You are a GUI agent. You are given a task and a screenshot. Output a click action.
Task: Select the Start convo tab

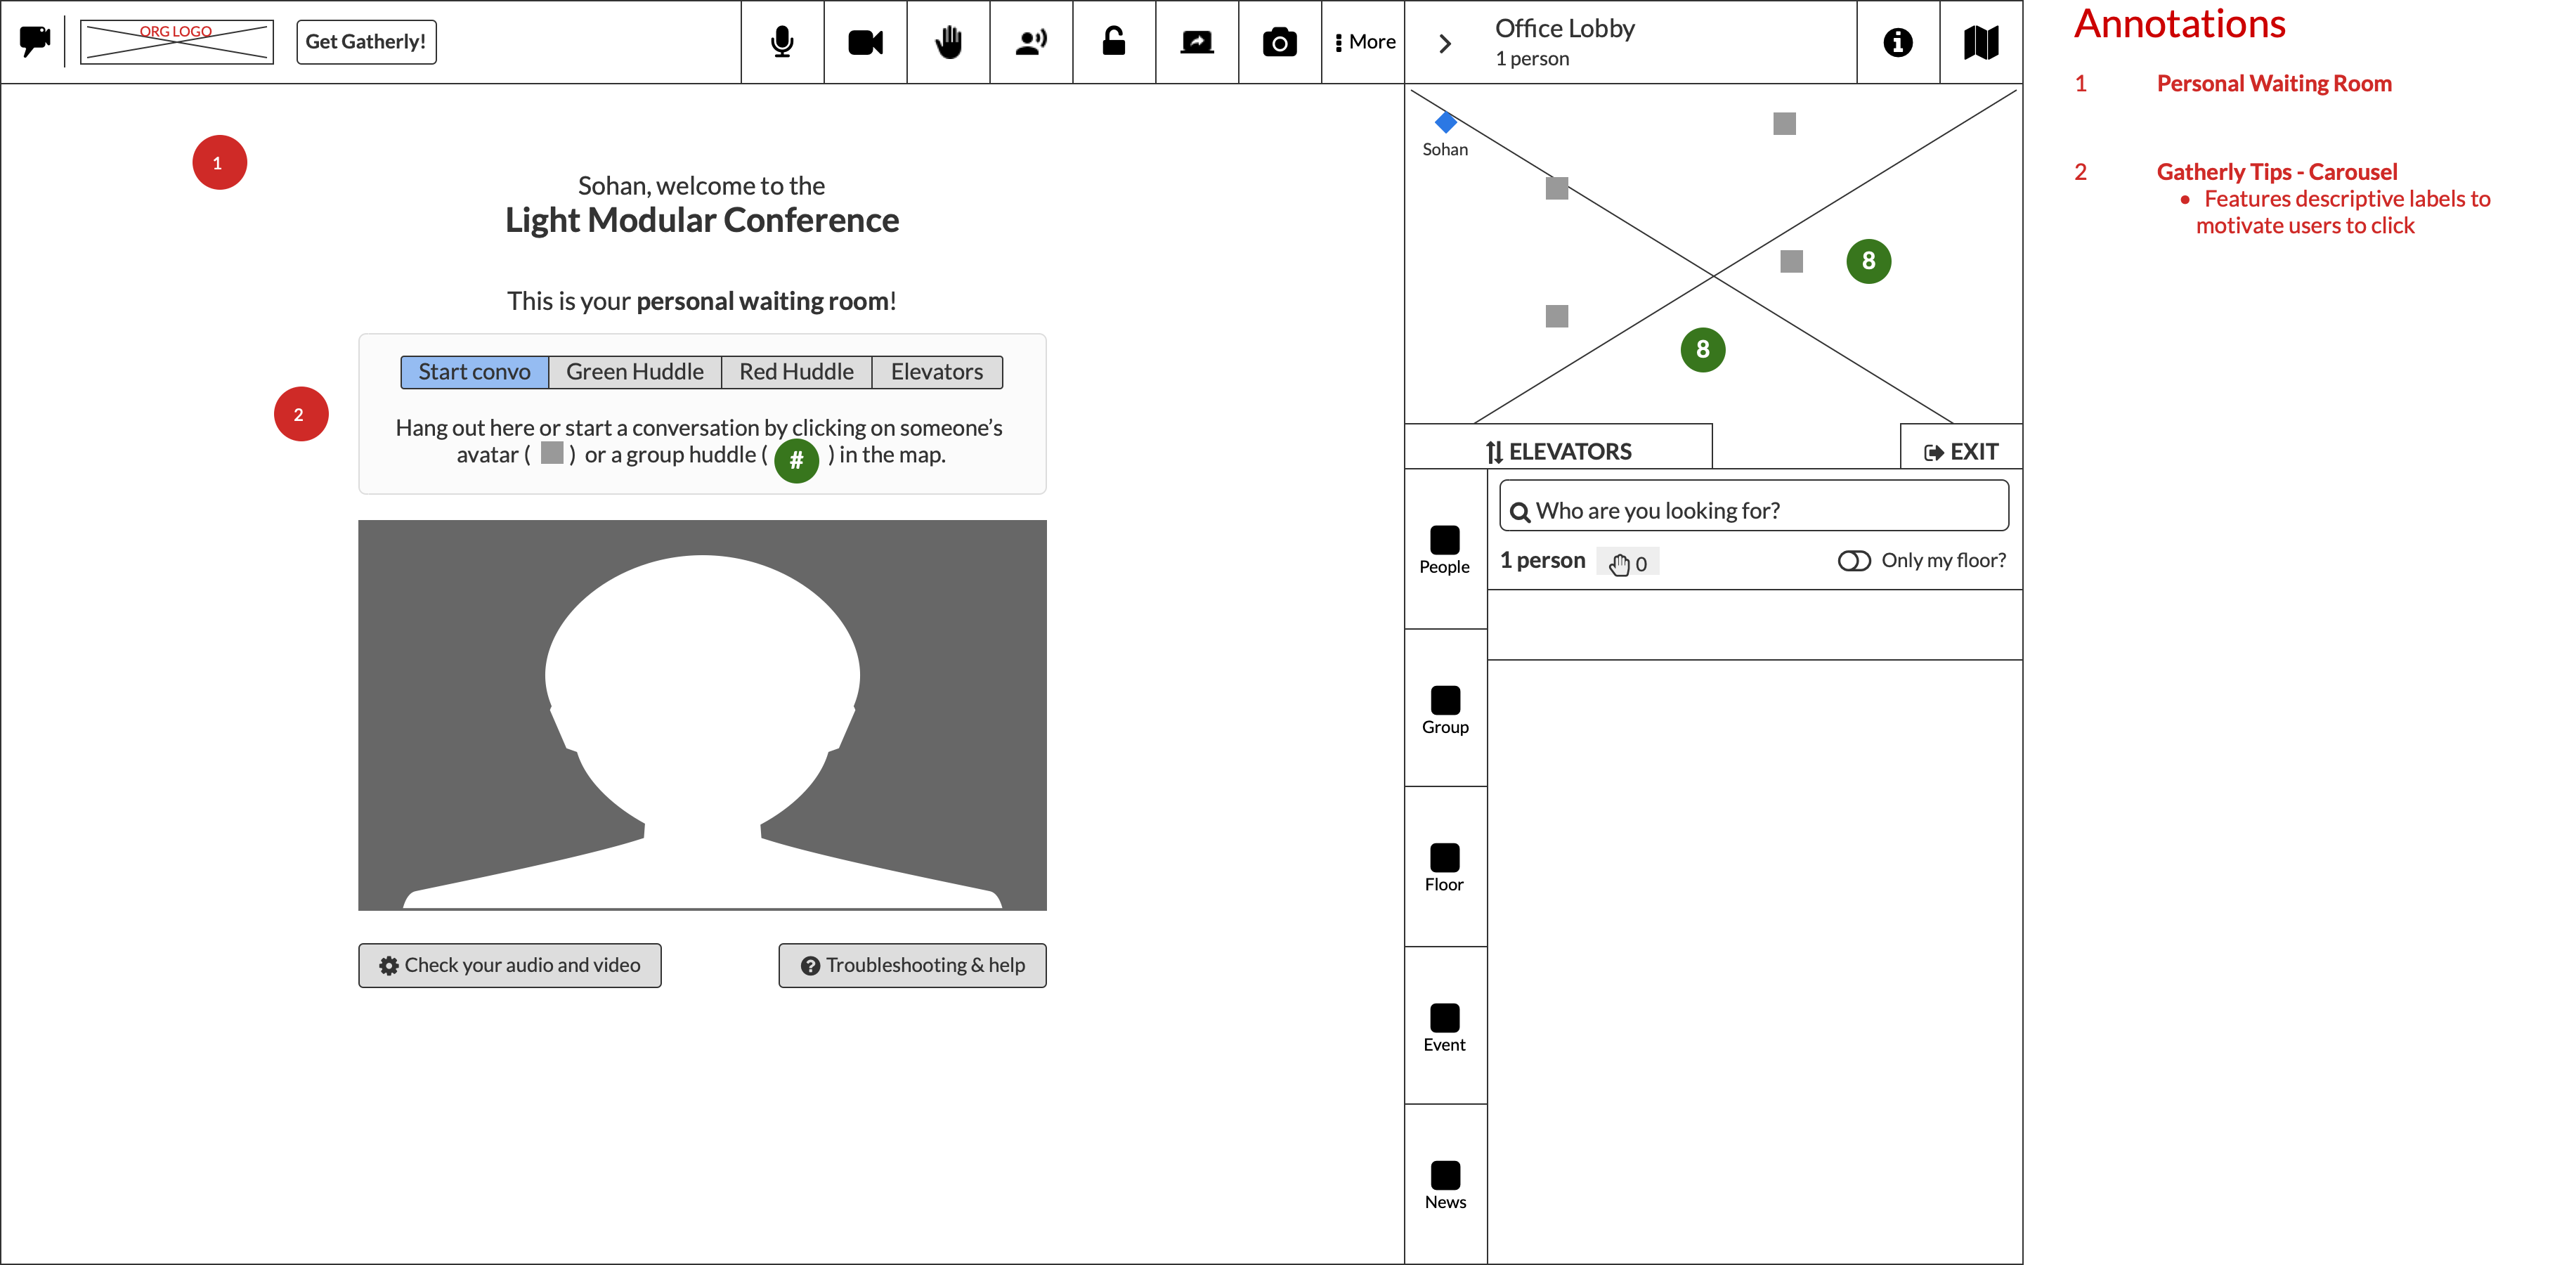click(474, 372)
